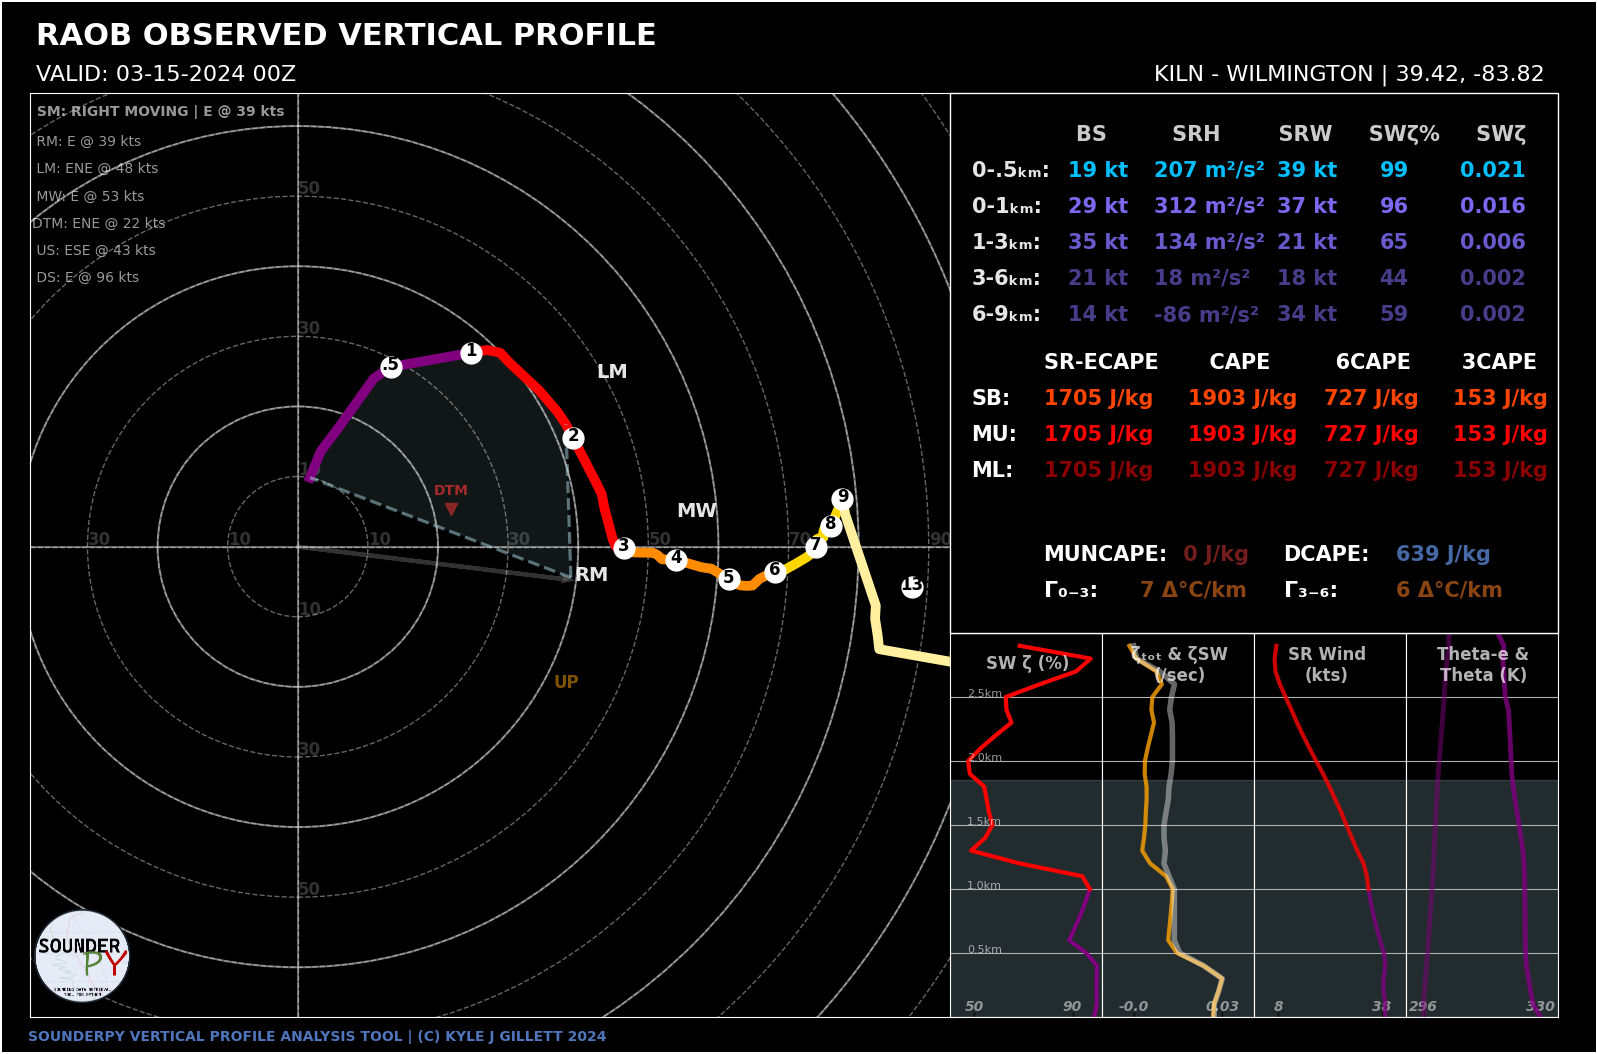Click the VALID: 03-15-2024 00Z text
The image size is (1597, 1054).
(x=166, y=74)
